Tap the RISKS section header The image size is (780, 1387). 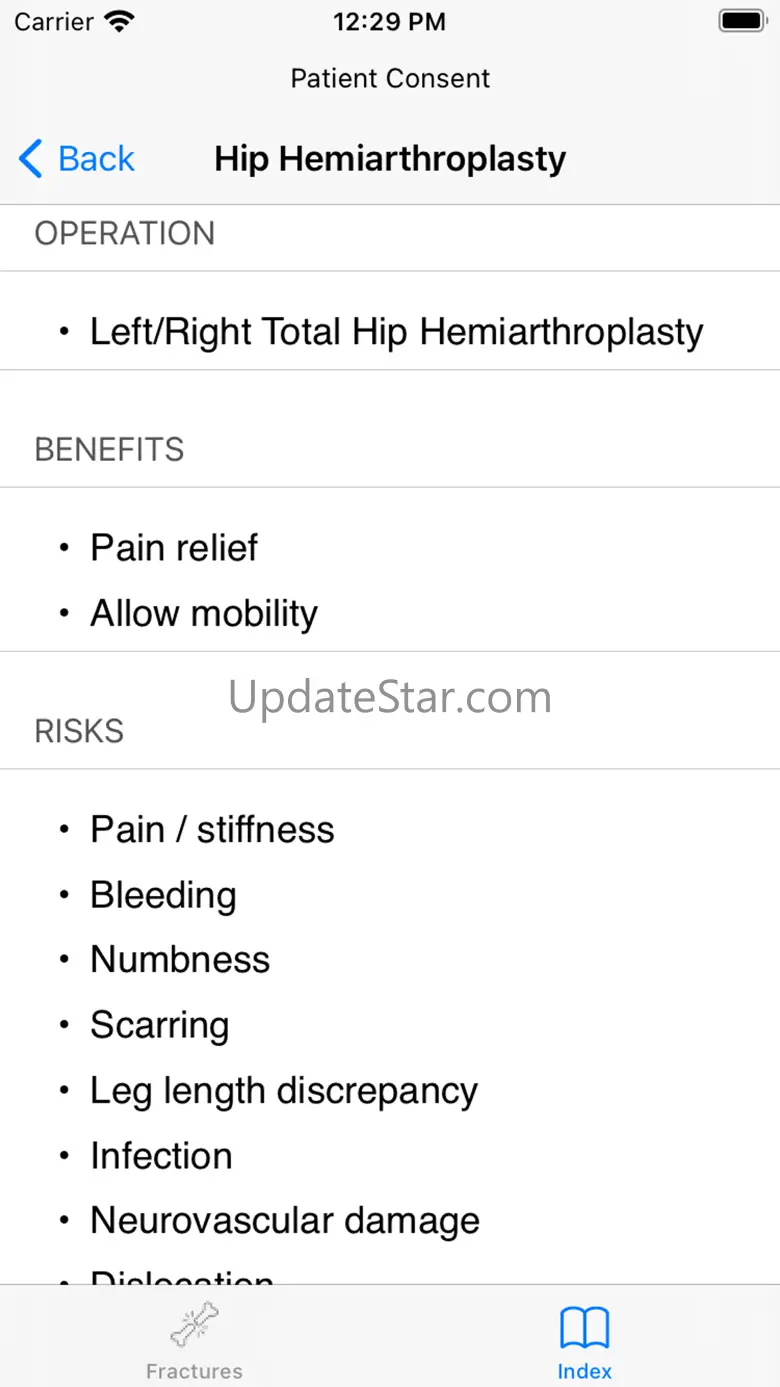point(80,731)
